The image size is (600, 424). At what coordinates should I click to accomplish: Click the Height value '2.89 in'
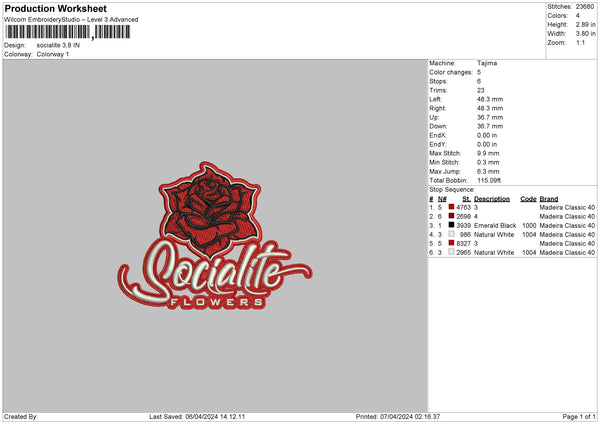click(x=585, y=24)
